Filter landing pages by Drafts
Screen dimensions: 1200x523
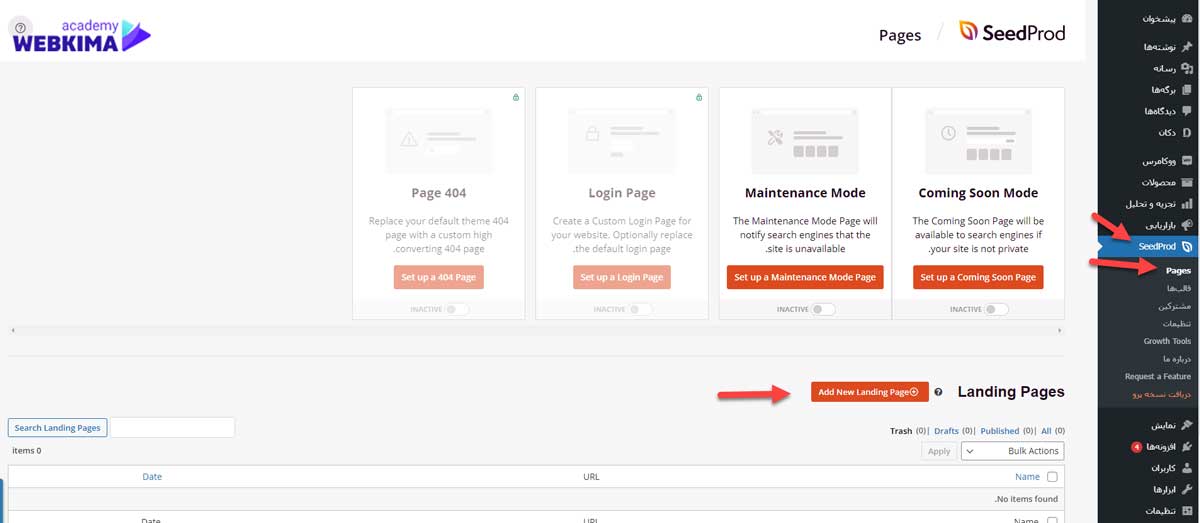point(946,431)
